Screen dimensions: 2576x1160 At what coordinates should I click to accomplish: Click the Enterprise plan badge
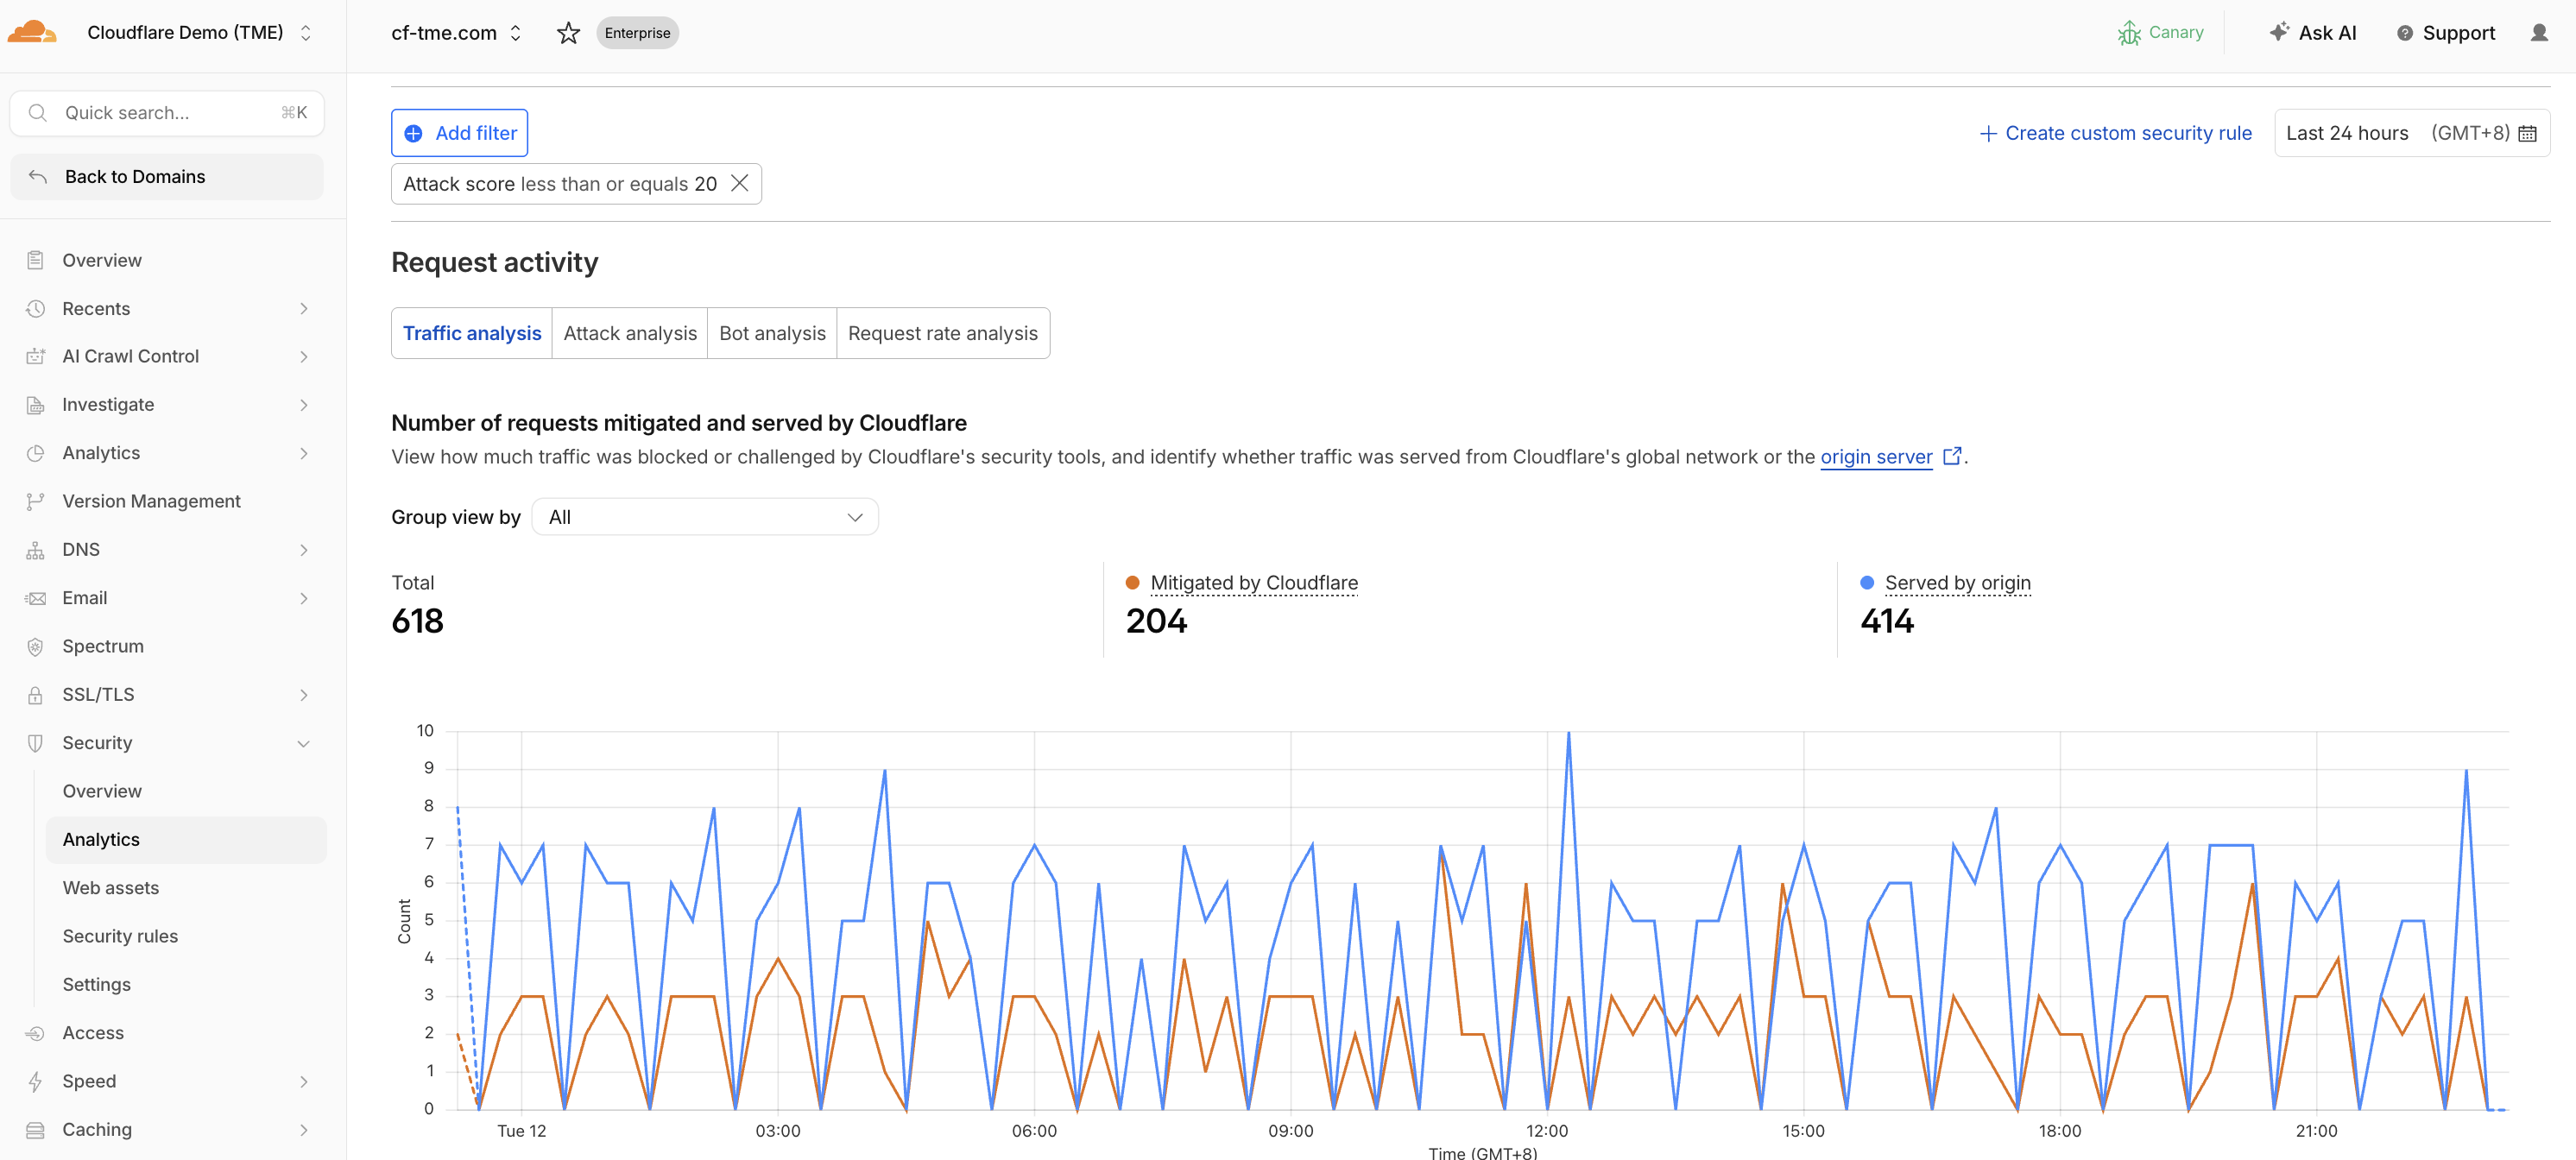[x=637, y=33]
